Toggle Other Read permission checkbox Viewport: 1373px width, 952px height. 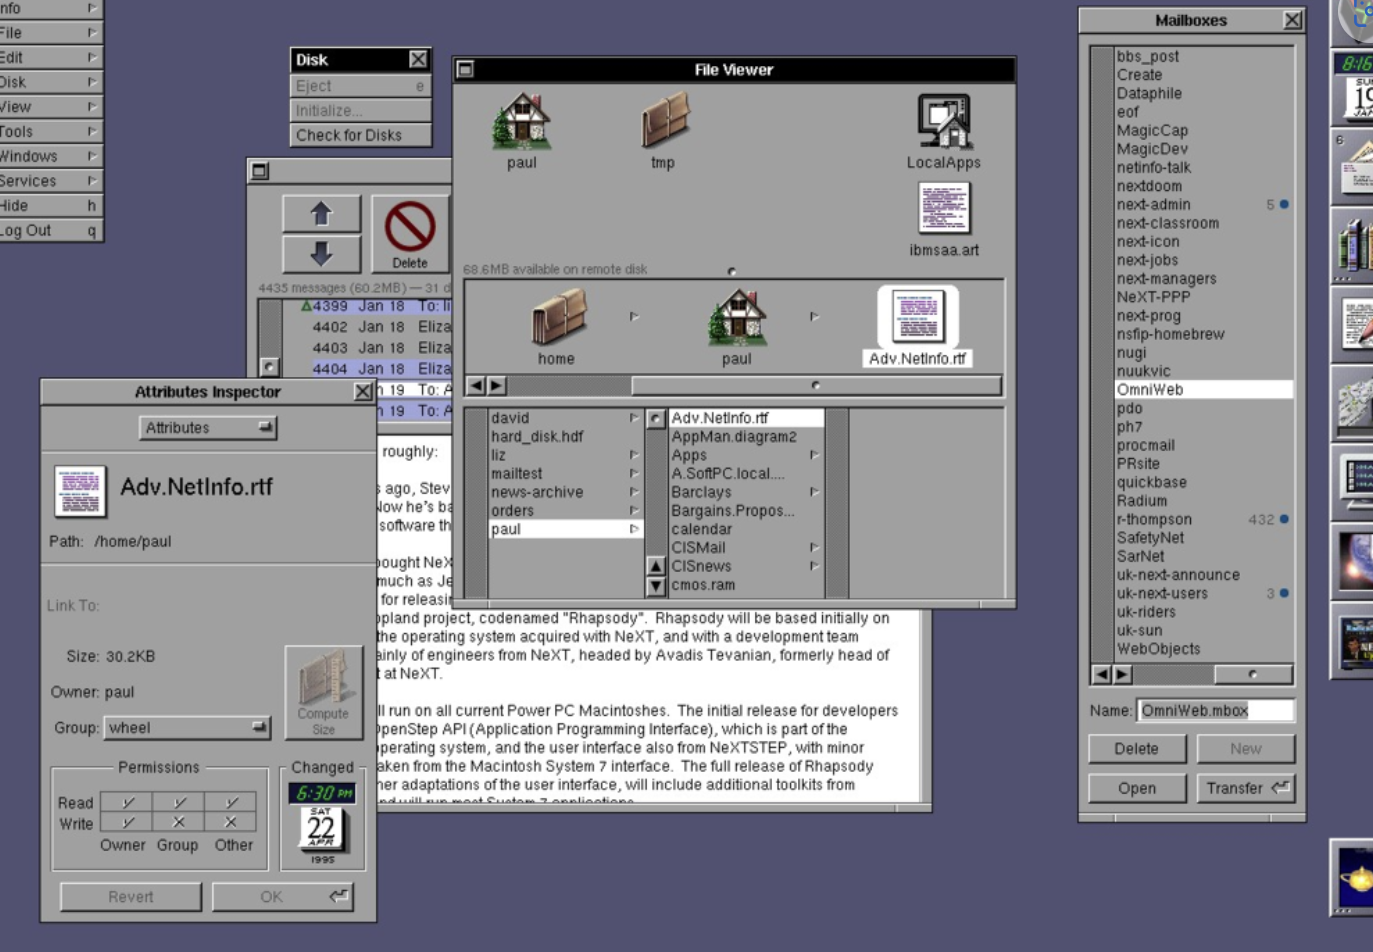coord(230,802)
